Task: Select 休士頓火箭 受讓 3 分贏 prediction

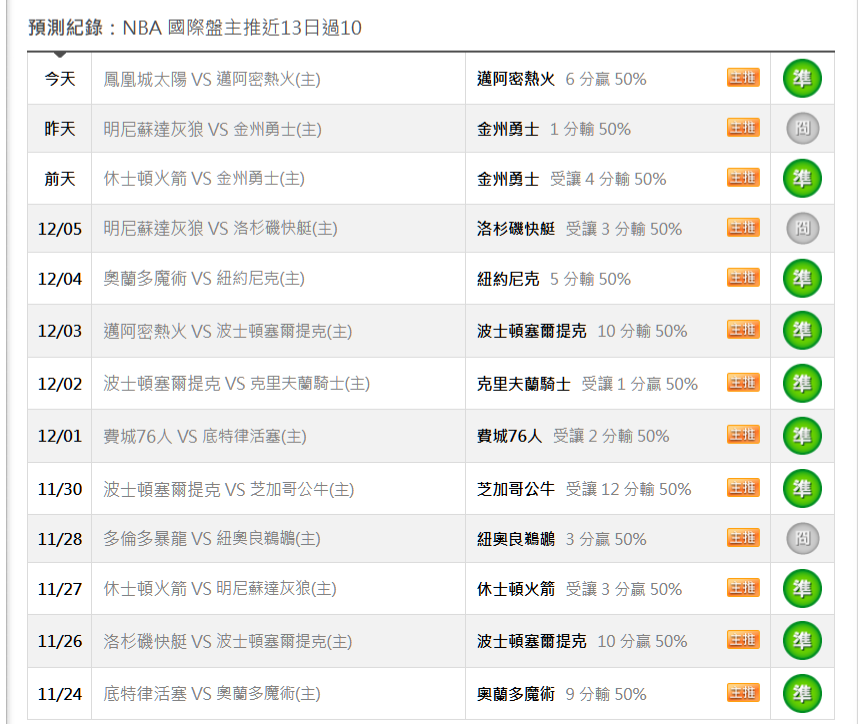Action: click(580, 589)
